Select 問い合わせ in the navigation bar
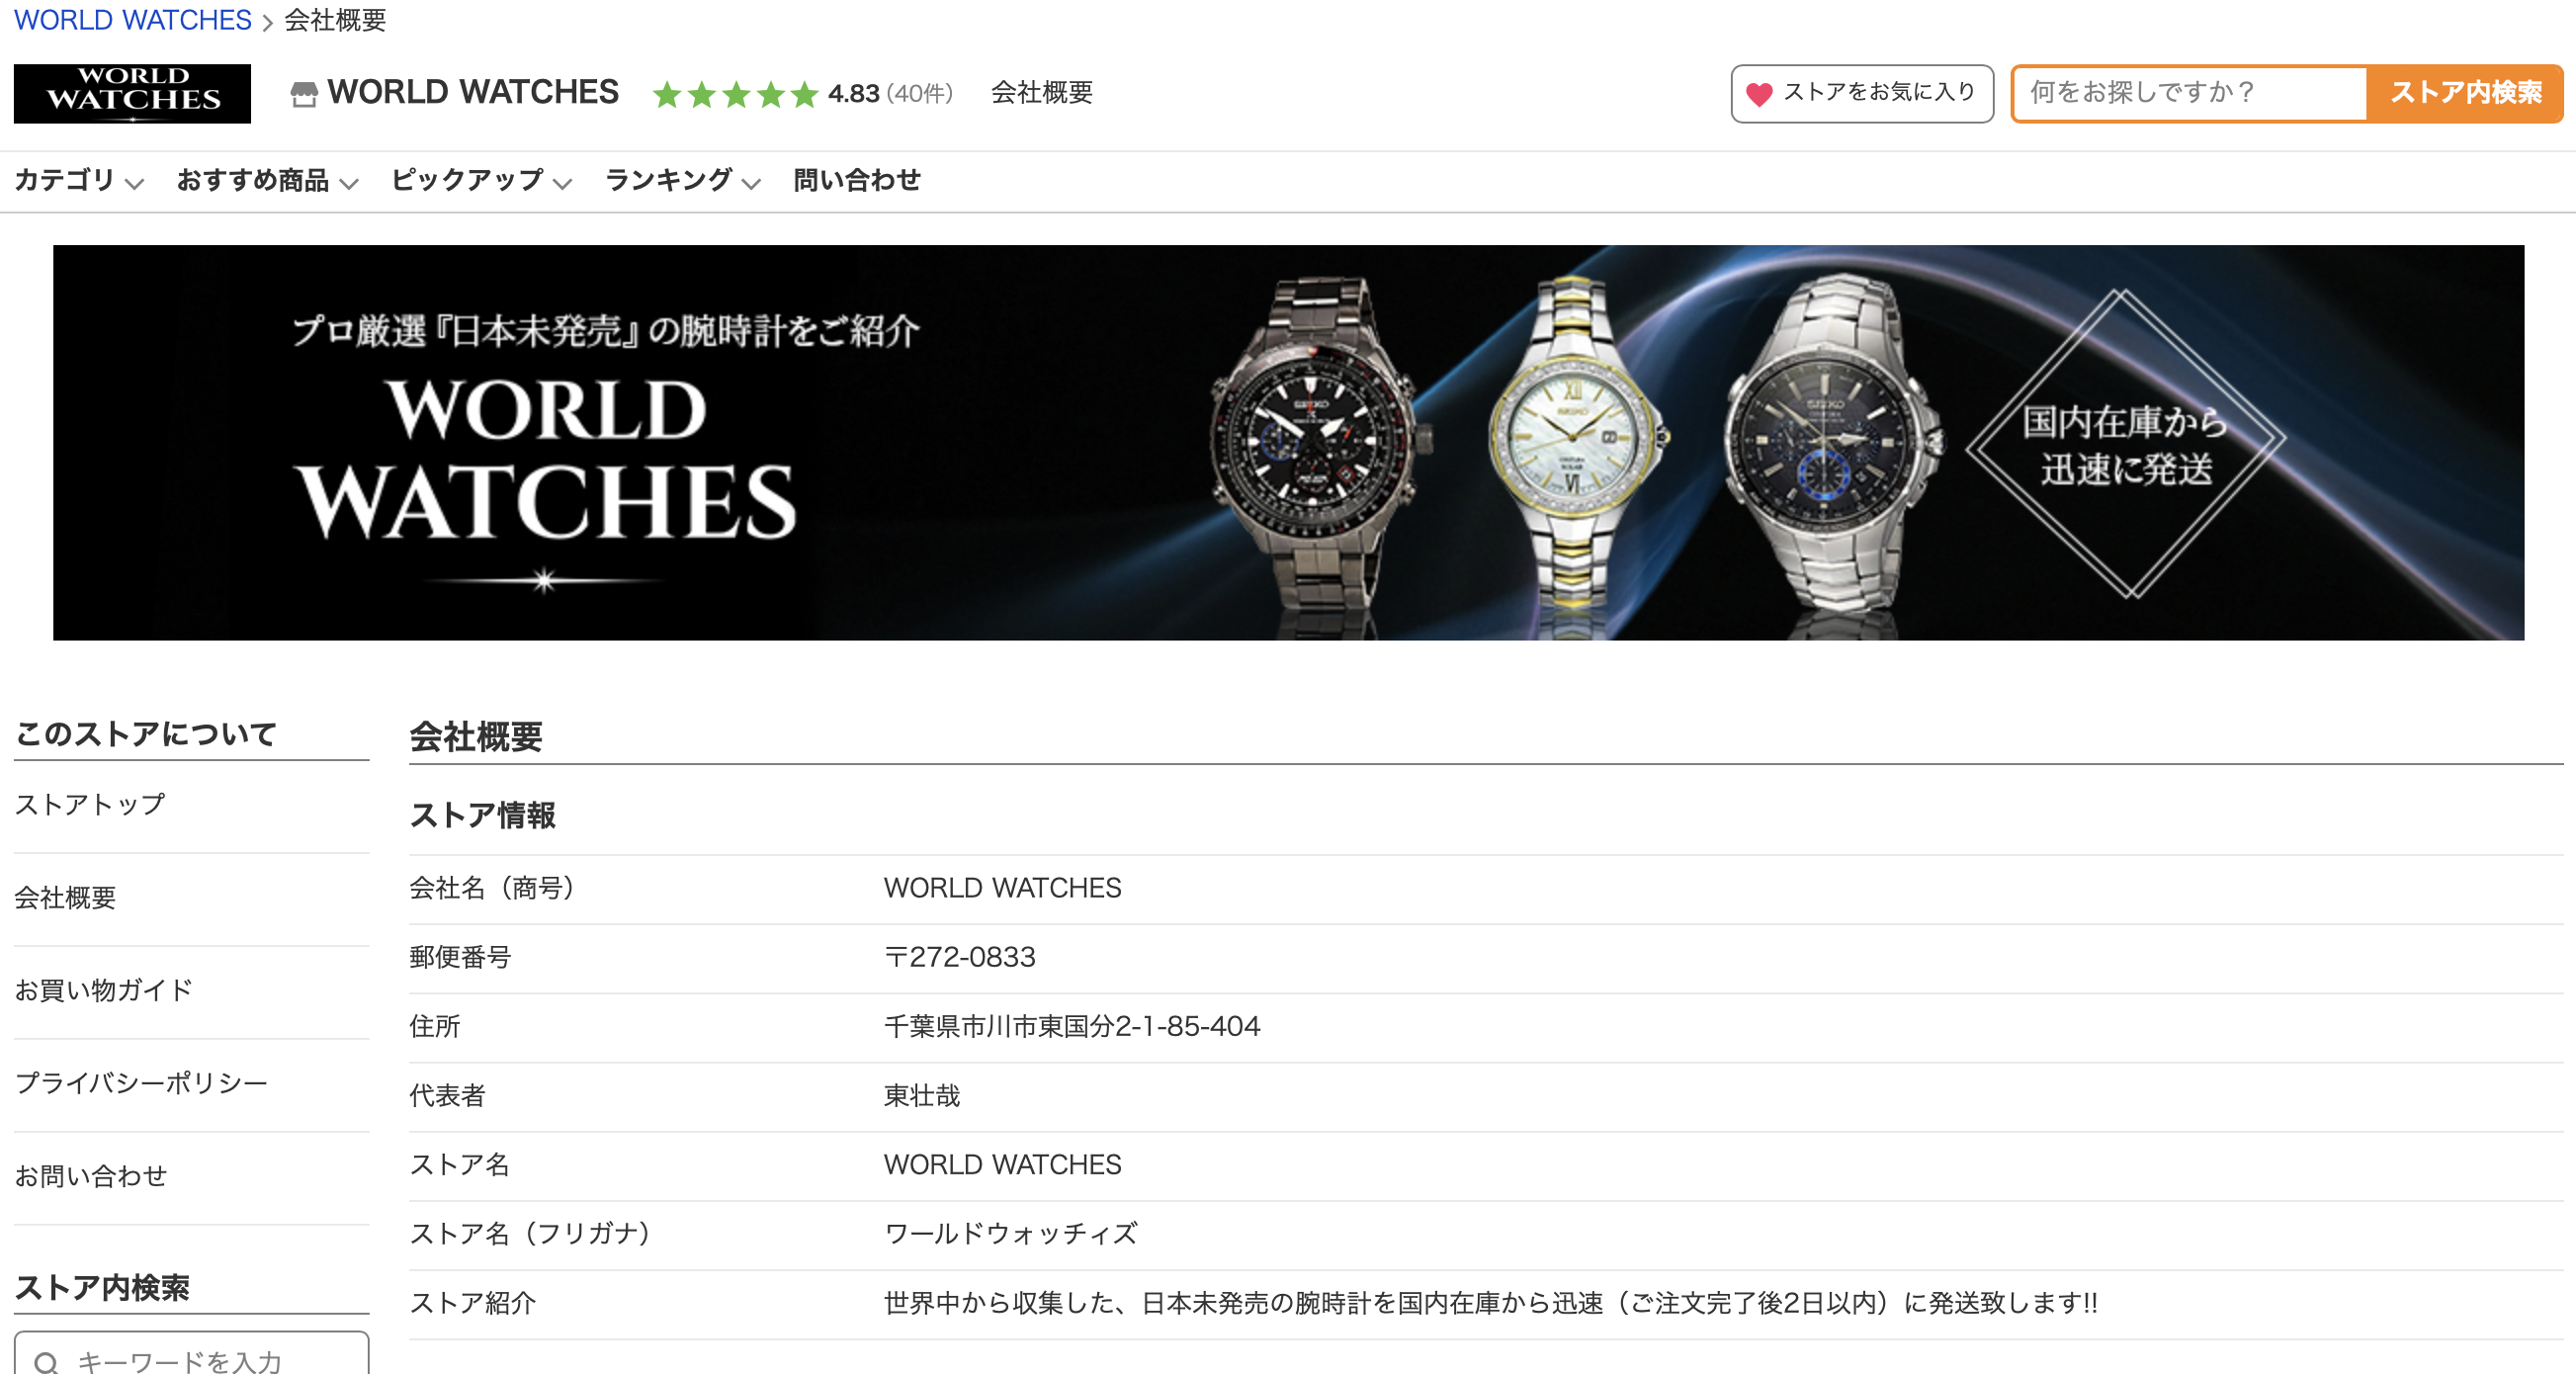2576x1374 pixels. [x=857, y=180]
